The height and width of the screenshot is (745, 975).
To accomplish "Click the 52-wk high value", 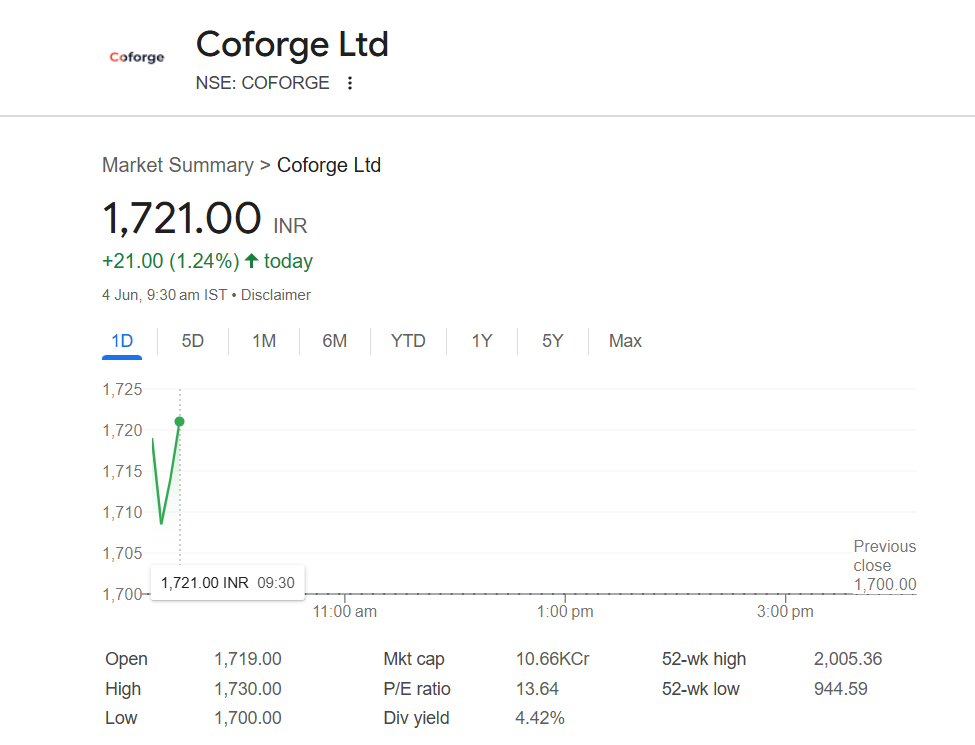I will pyautogui.click(x=848, y=659).
